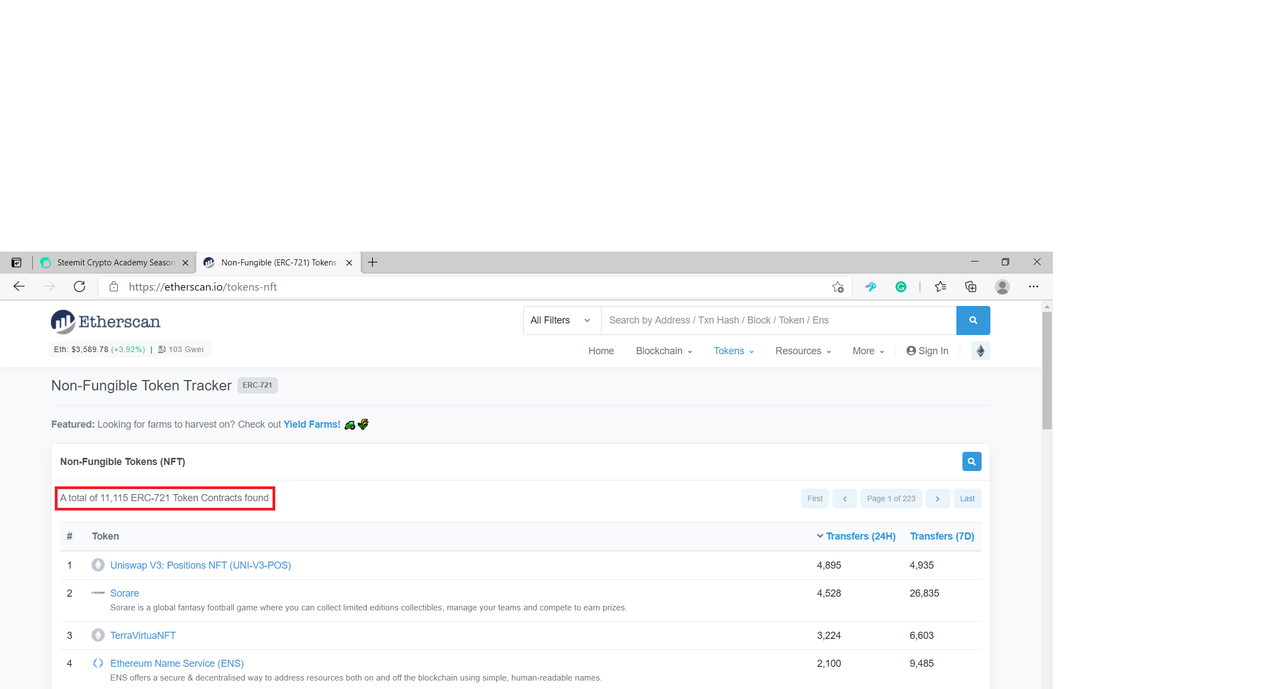
Task: Expand the Resources menu
Action: [803, 351]
